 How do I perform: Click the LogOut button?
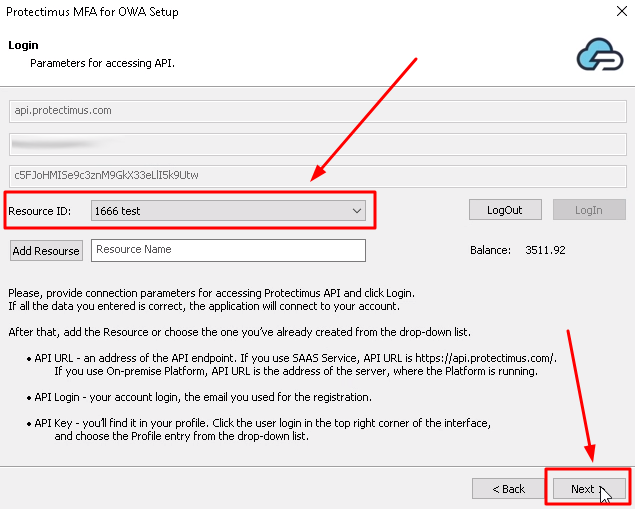pyautogui.click(x=505, y=210)
